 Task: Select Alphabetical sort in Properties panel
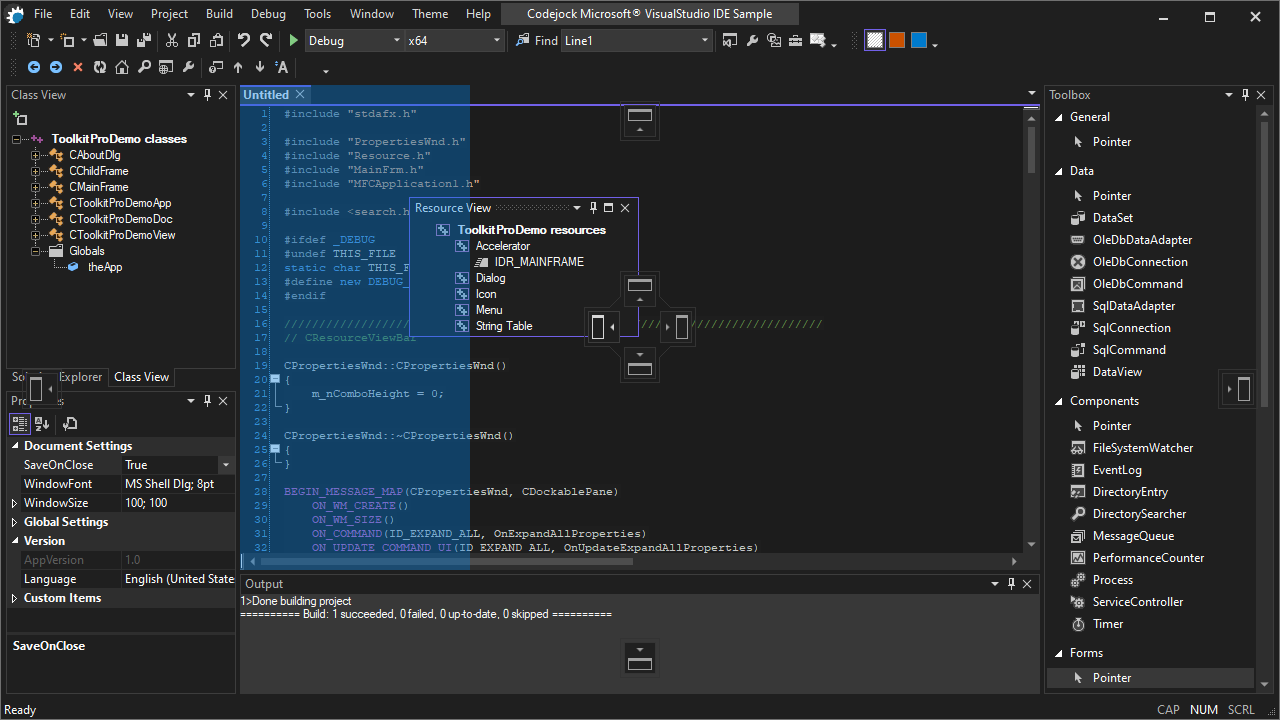point(42,423)
